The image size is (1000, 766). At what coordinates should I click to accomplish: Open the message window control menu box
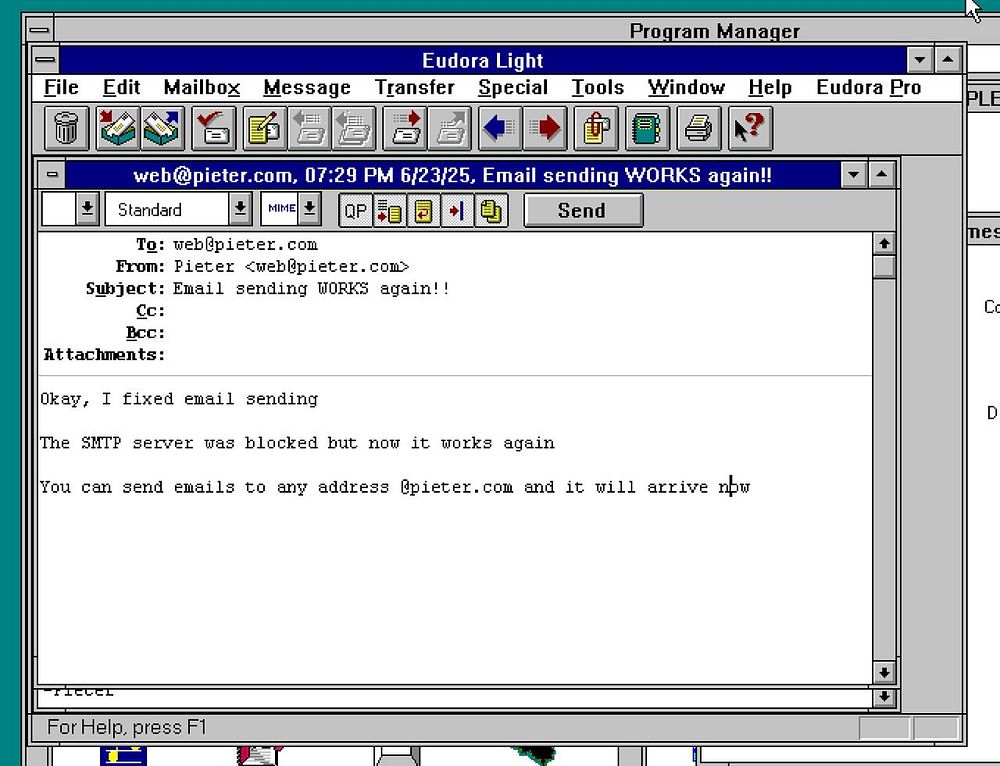click(52, 175)
